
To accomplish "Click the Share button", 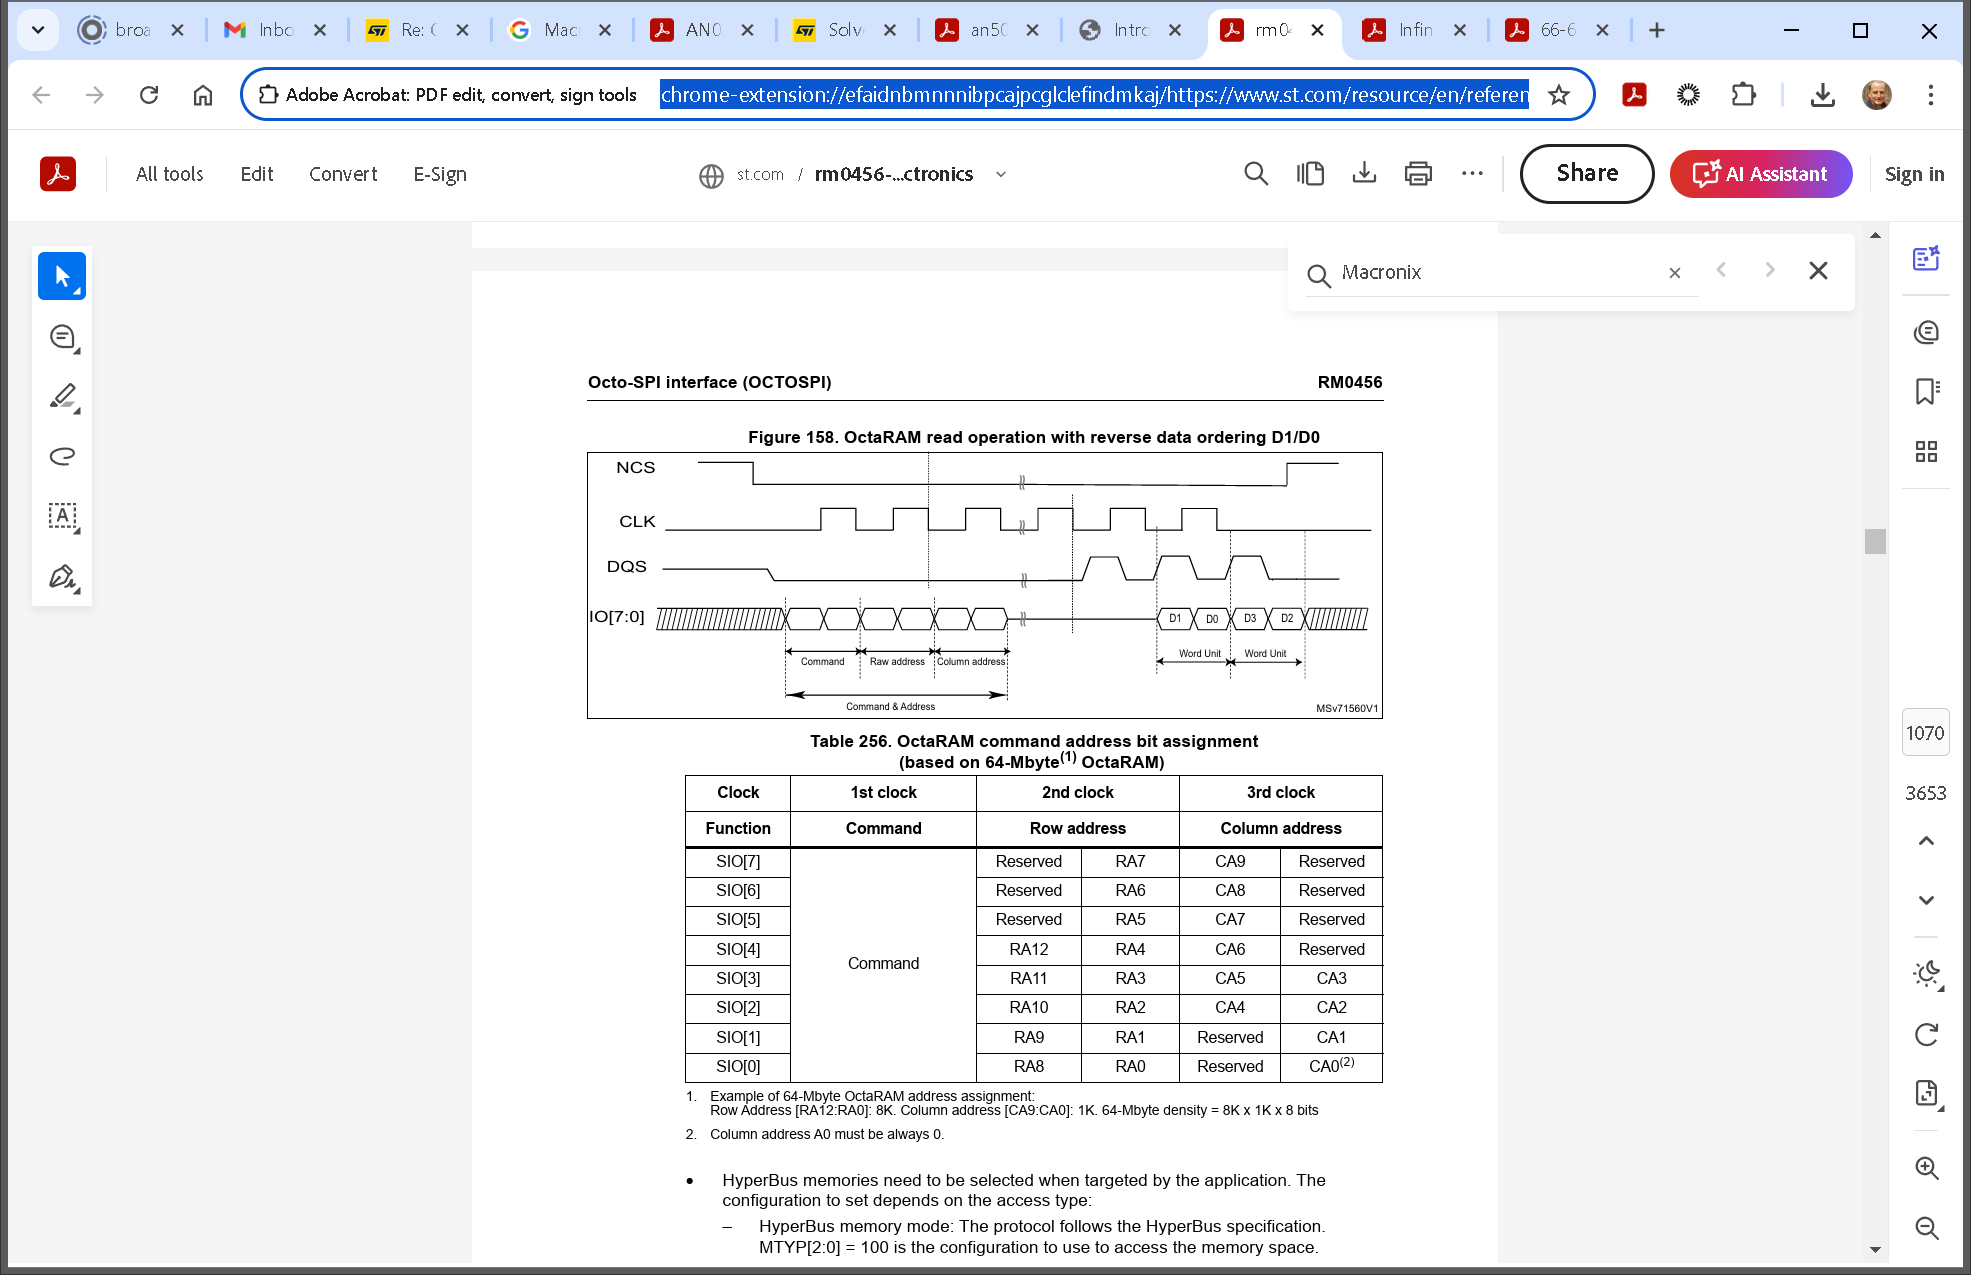I will pos(1586,174).
